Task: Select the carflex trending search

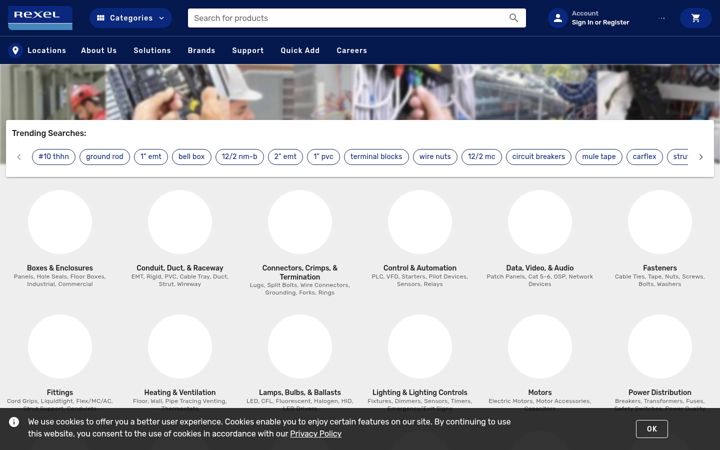Action: click(x=645, y=157)
